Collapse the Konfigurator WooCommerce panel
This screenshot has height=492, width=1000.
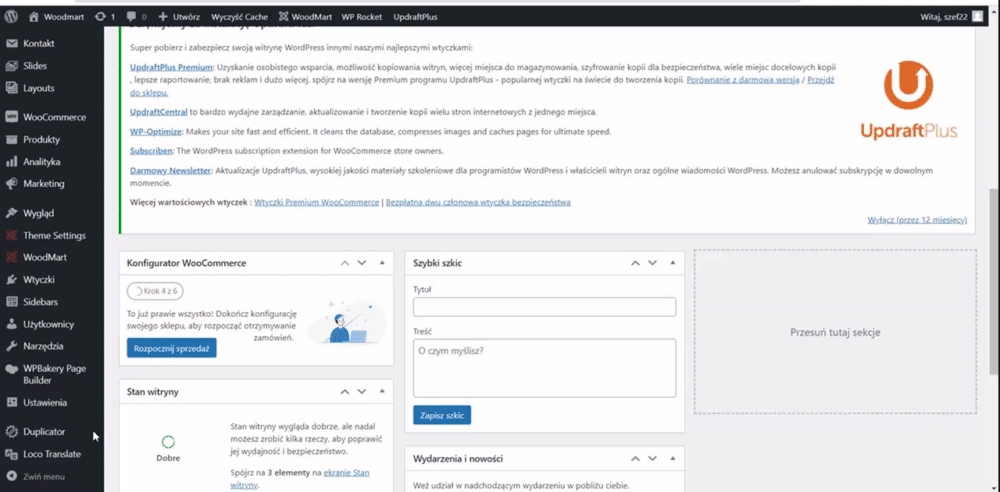(382, 263)
